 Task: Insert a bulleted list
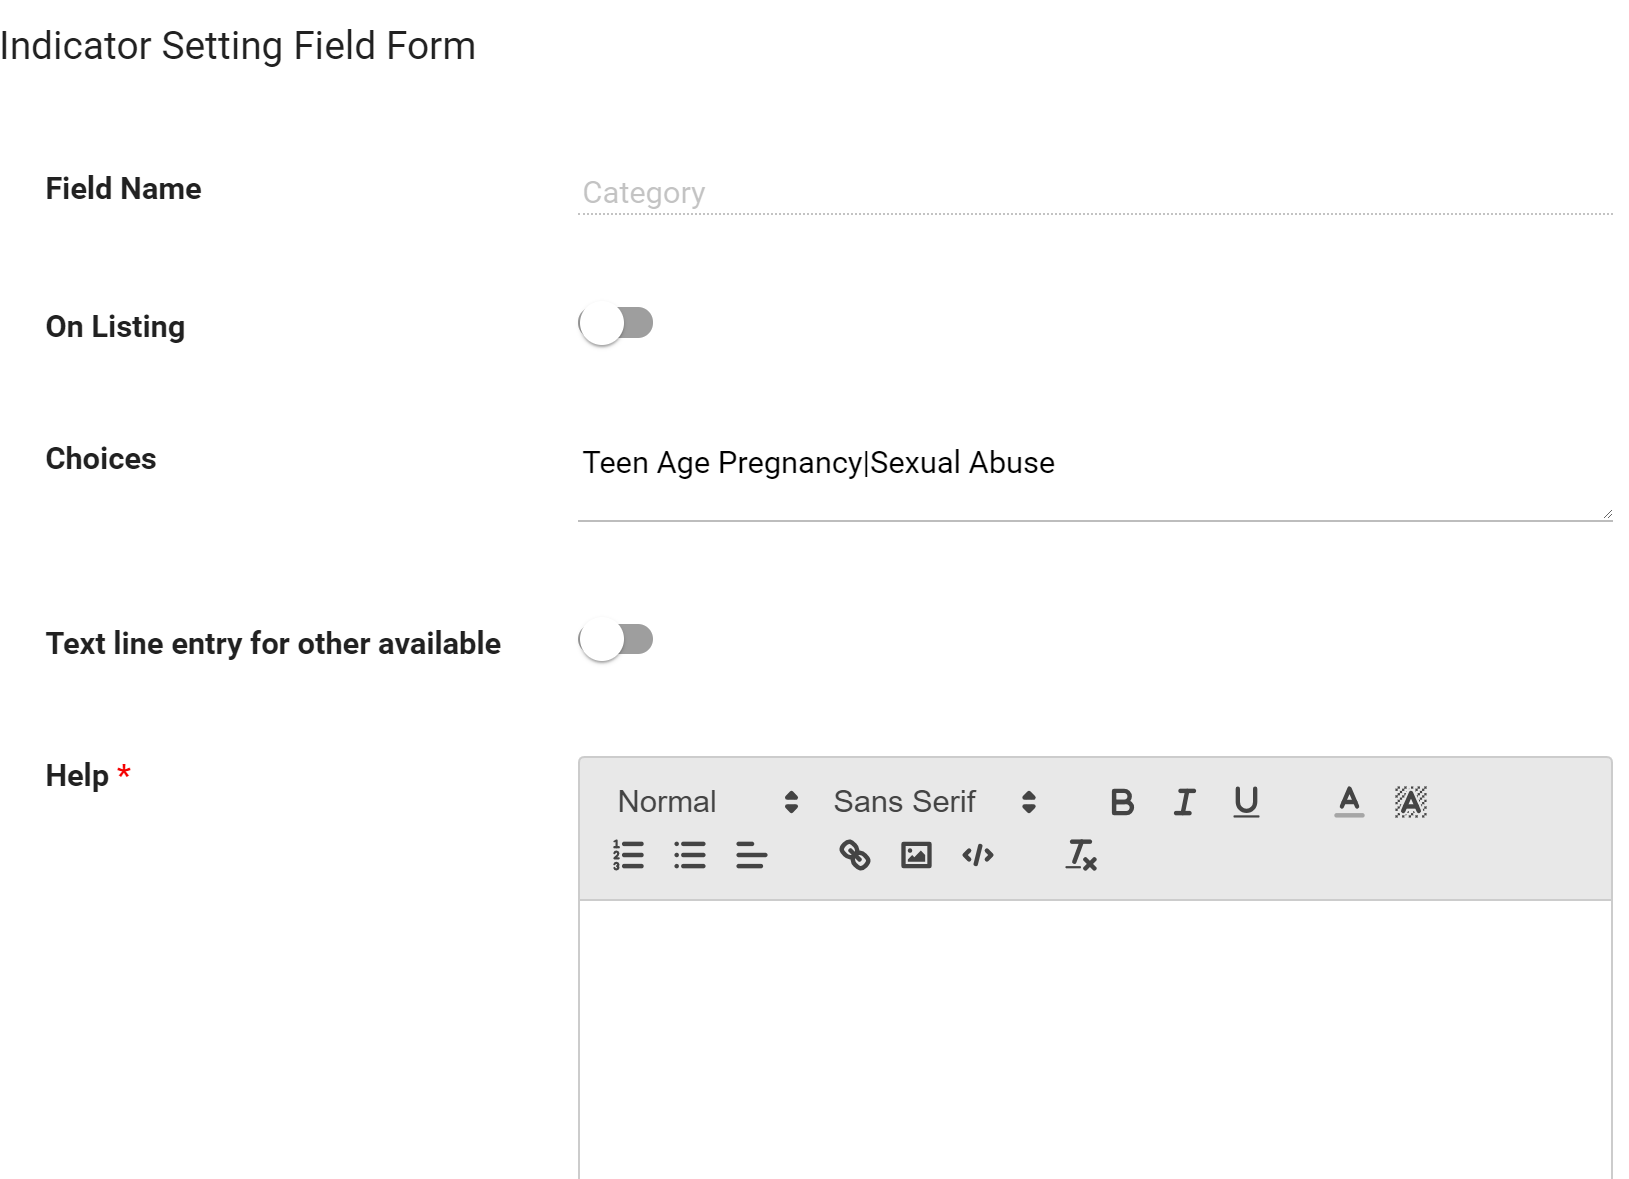click(690, 855)
